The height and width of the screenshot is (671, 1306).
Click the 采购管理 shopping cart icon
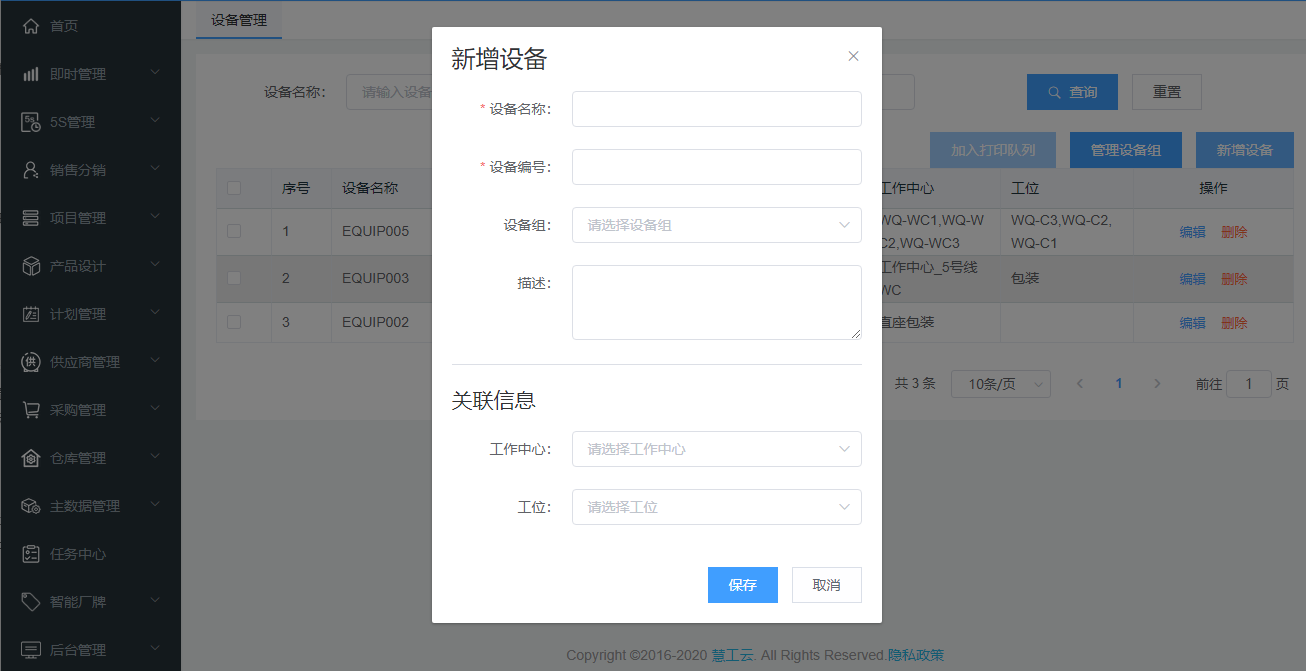coord(31,410)
